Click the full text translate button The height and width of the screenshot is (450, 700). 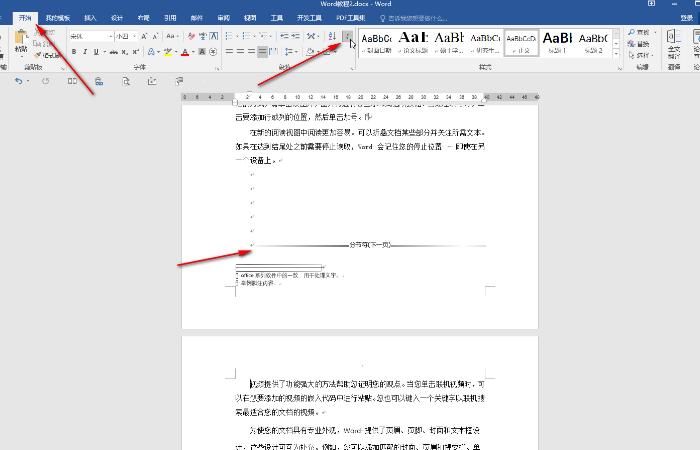(674, 44)
